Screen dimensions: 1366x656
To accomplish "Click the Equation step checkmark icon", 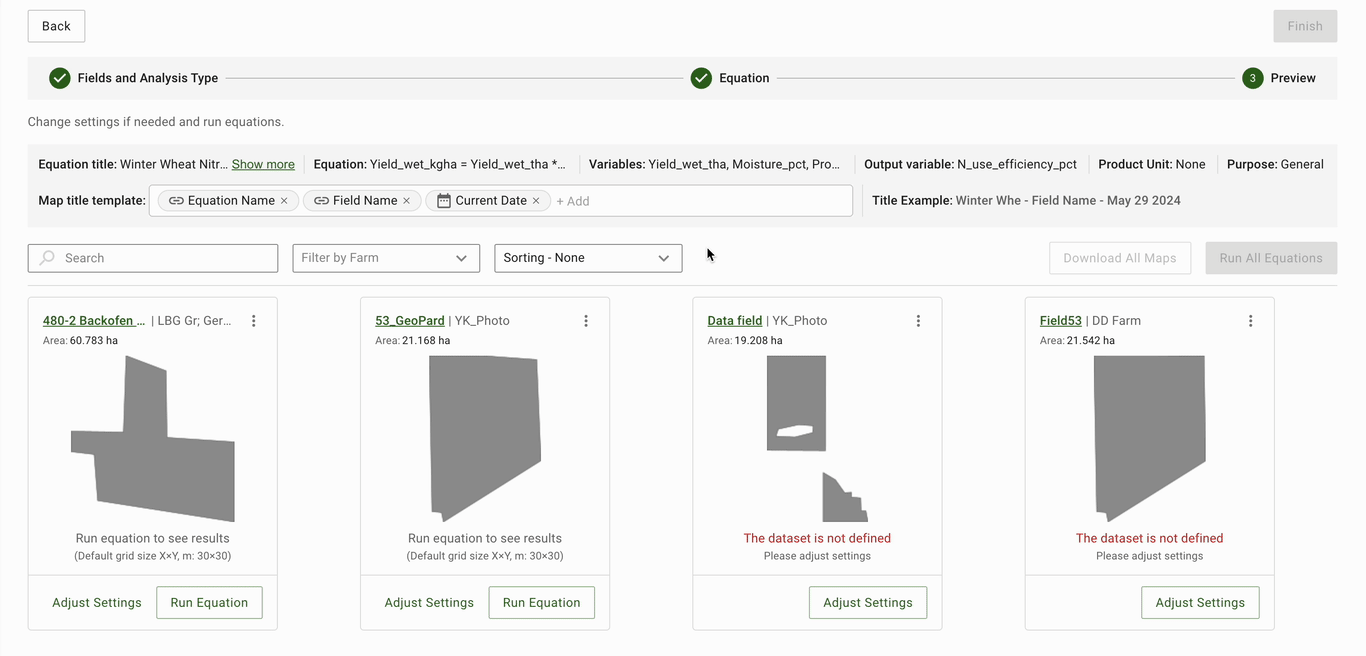I will click(x=701, y=78).
